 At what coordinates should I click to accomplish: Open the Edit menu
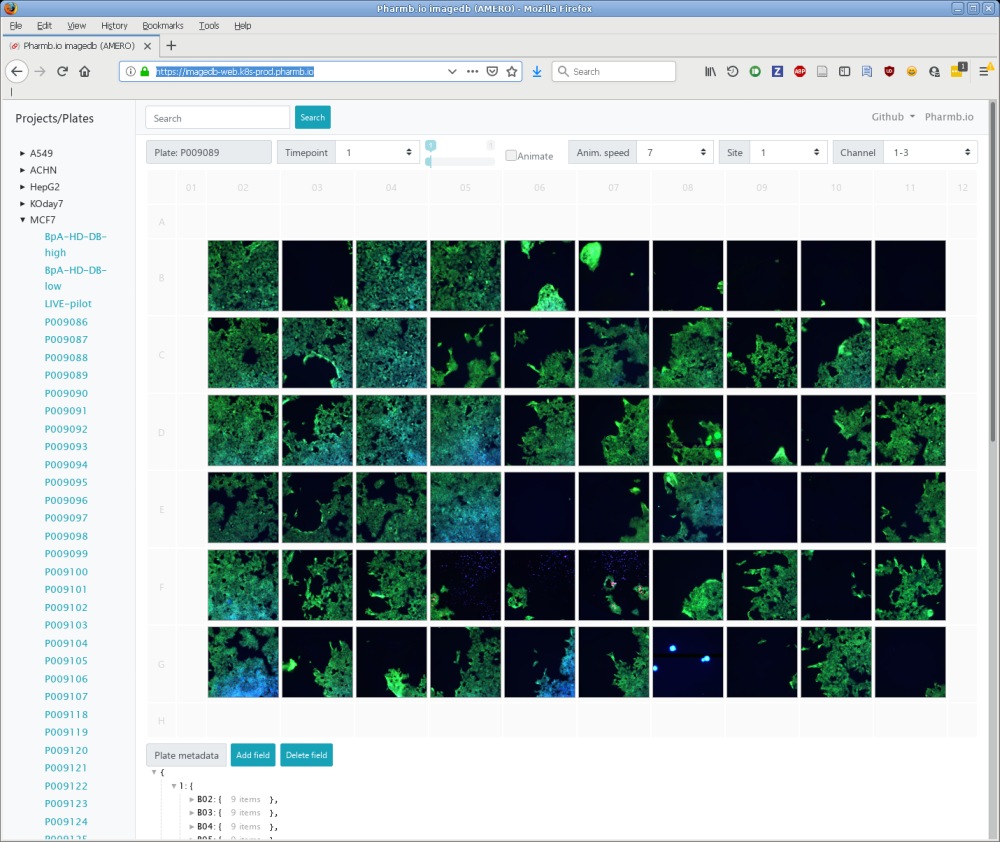44,26
